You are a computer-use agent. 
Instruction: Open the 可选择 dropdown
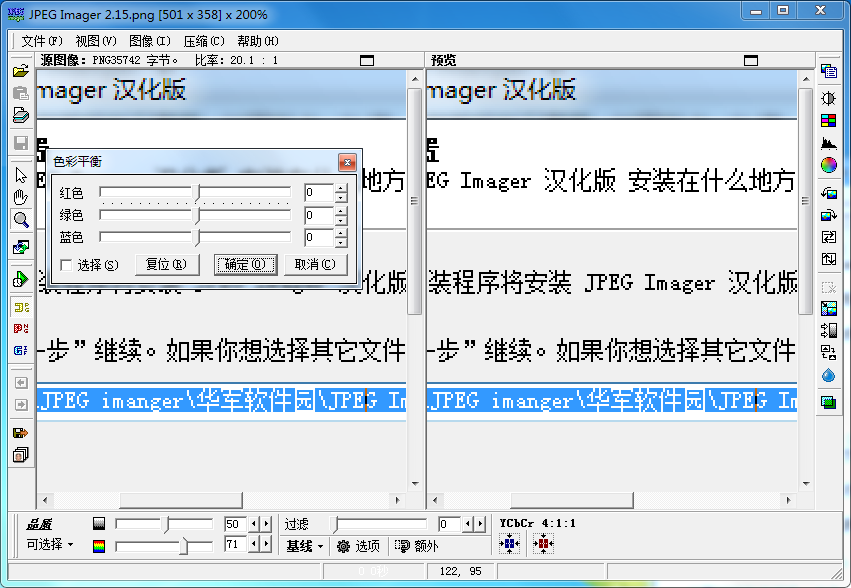(x=49, y=544)
